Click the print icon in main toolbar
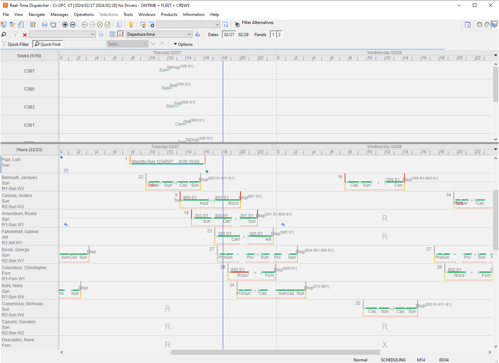The image size is (499, 363). [44, 25]
